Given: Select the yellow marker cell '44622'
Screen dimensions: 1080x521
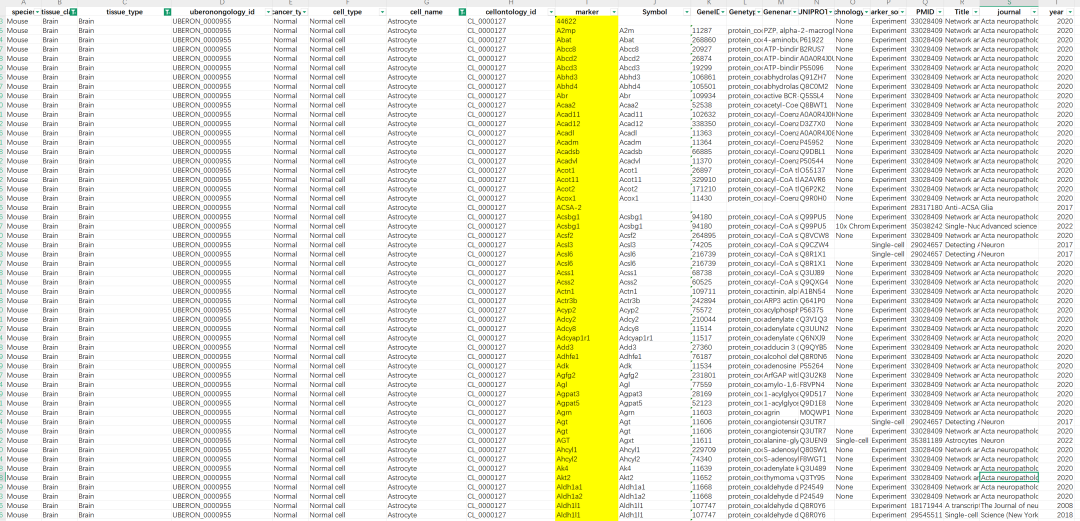Looking at the screenshot, I should tap(587, 21).
